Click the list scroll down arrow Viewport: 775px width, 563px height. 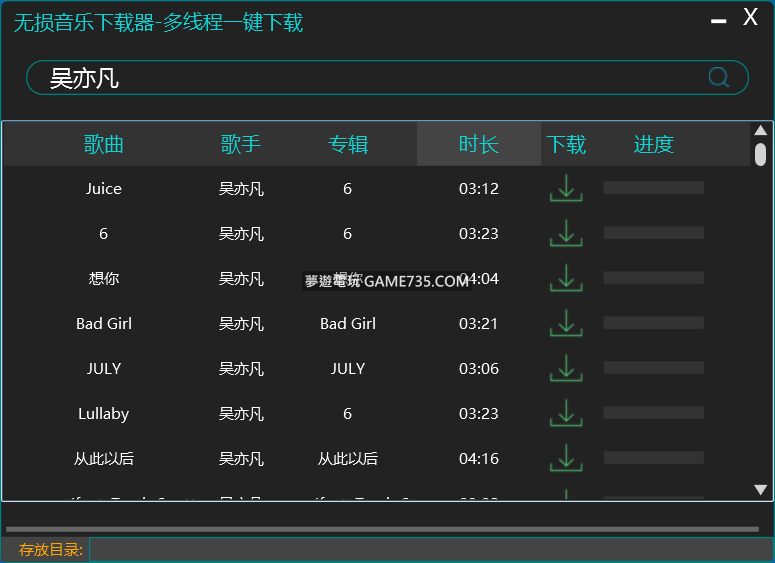(x=760, y=489)
